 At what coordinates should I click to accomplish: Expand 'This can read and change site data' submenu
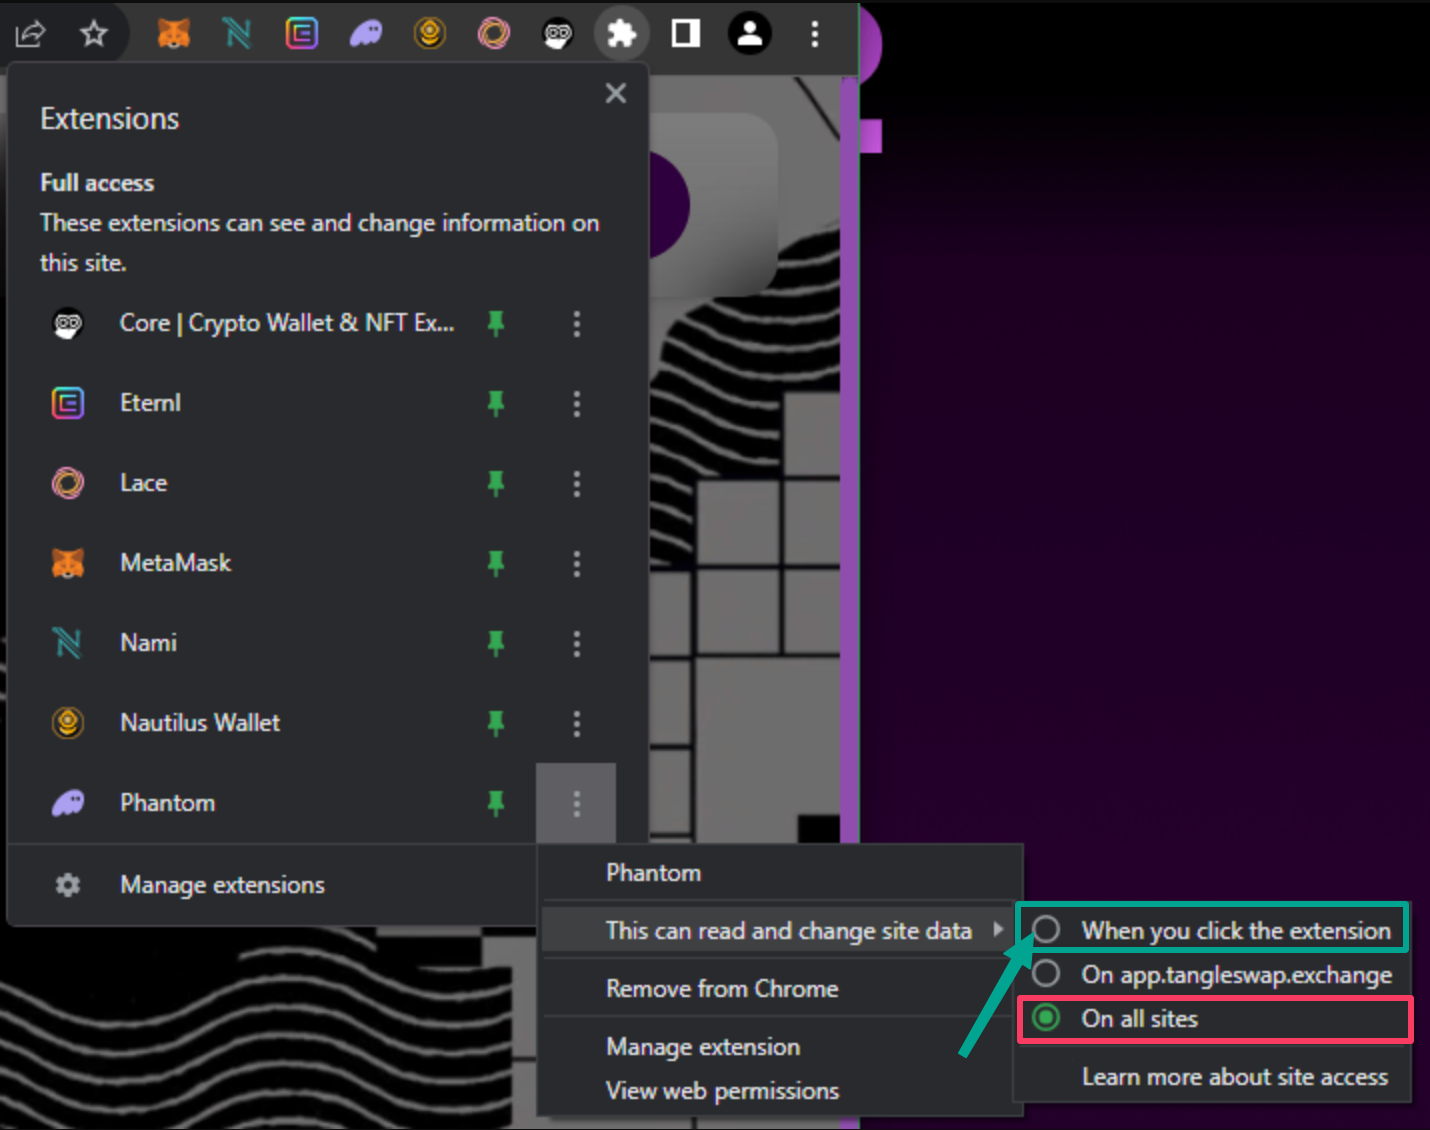click(x=780, y=931)
